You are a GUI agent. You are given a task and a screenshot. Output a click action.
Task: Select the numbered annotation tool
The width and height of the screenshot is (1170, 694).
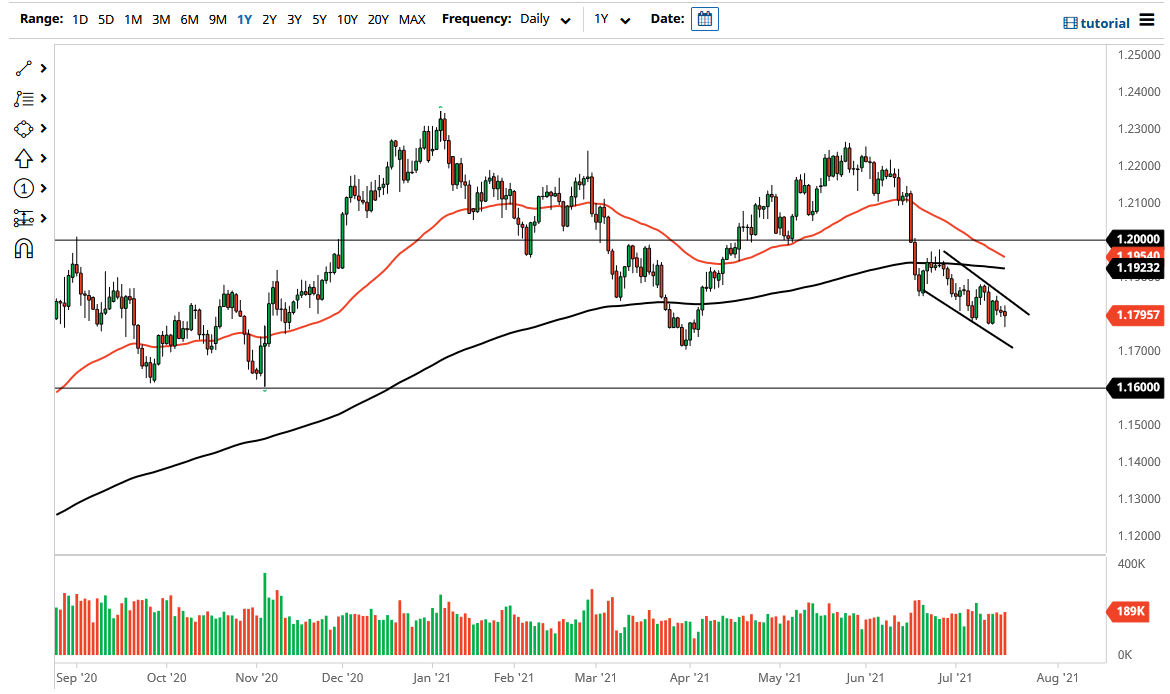pos(24,188)
